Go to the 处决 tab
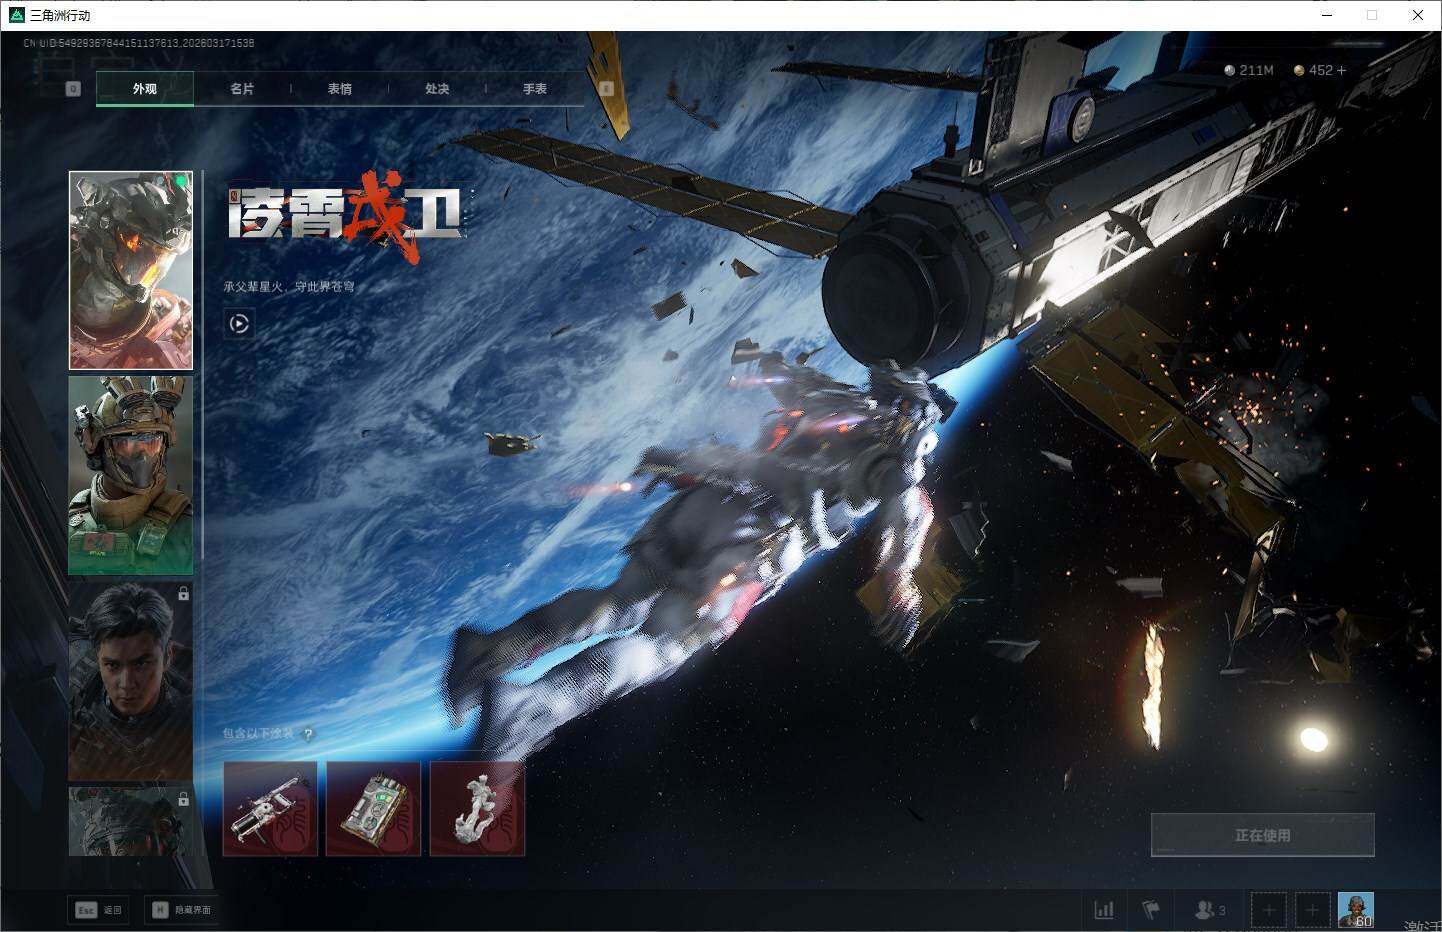Viewport: 1442px width, 932px height. click(x=437, y=89)
